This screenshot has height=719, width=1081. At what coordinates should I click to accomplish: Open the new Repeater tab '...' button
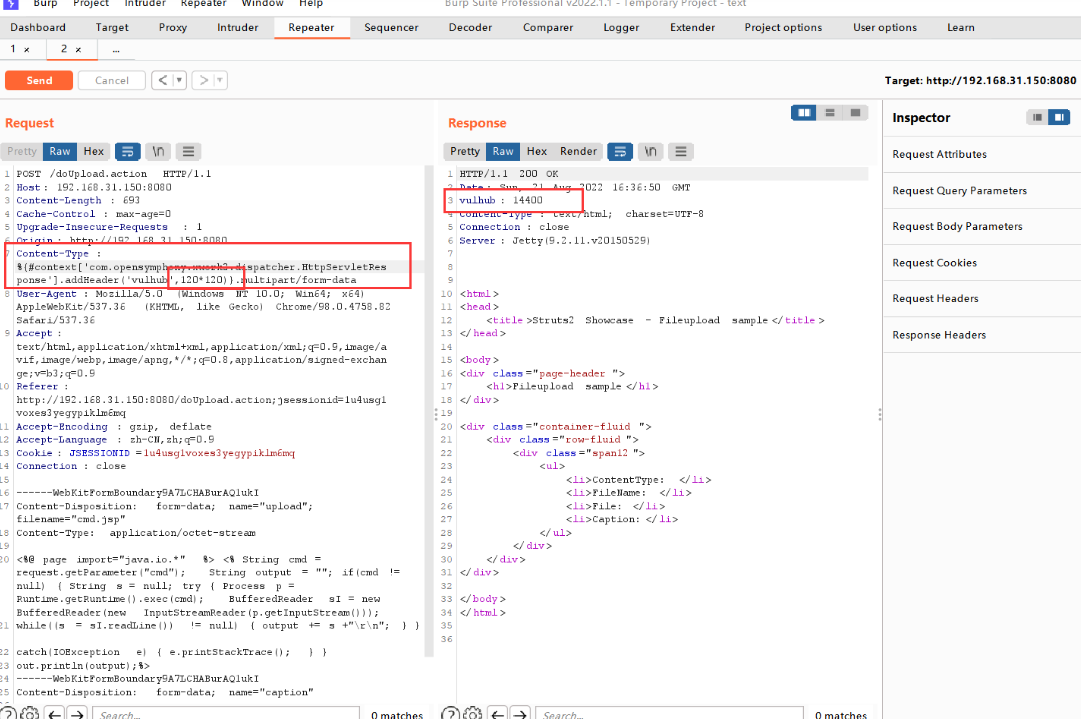(116, 50)
